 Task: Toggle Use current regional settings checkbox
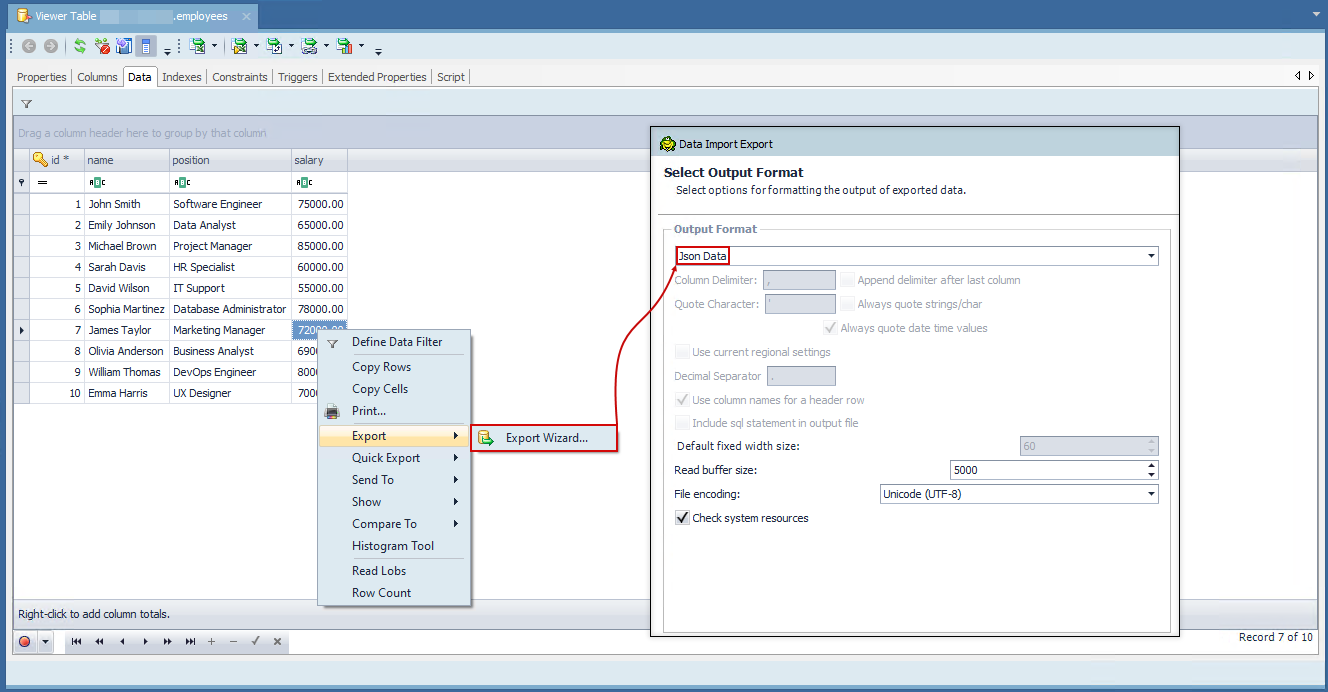682,352
